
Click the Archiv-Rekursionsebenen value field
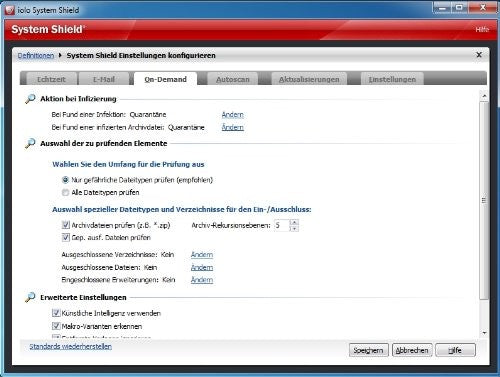coord(282,225)
